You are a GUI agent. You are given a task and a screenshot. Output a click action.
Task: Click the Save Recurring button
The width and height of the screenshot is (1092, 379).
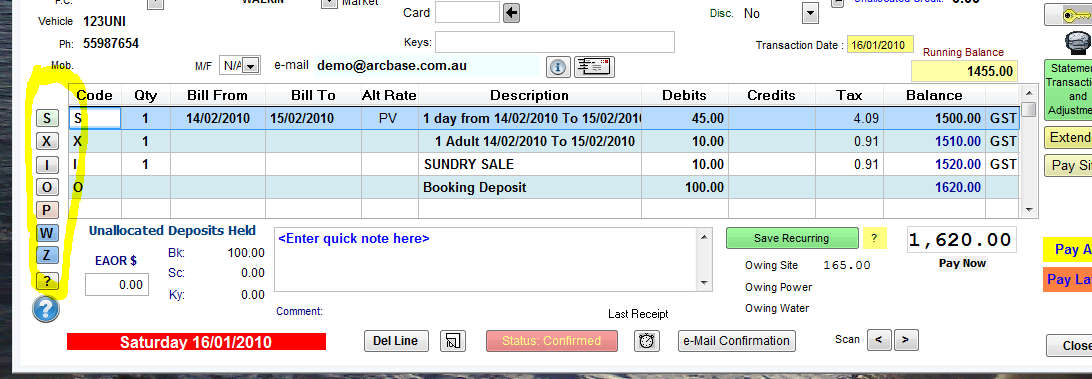click(792, 238)
